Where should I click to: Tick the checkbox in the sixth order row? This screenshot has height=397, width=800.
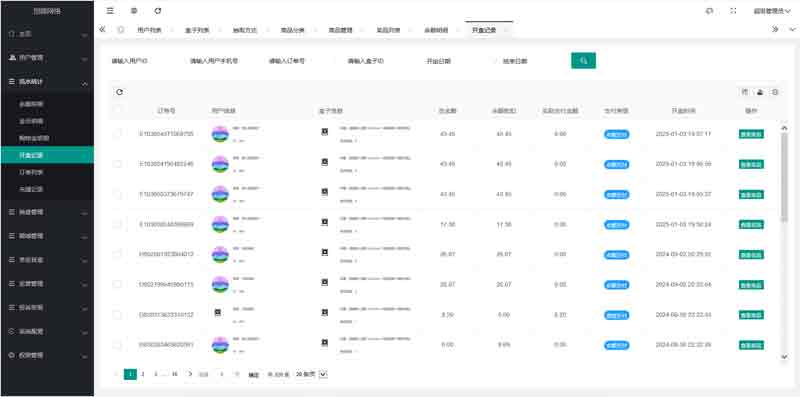point(118,284)
